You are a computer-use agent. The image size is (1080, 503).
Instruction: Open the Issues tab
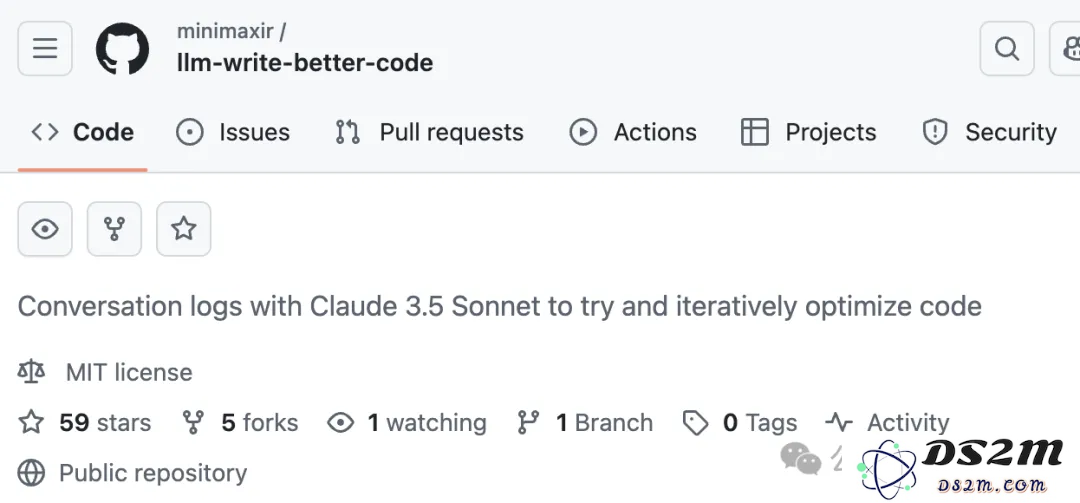tap(233, 132)
